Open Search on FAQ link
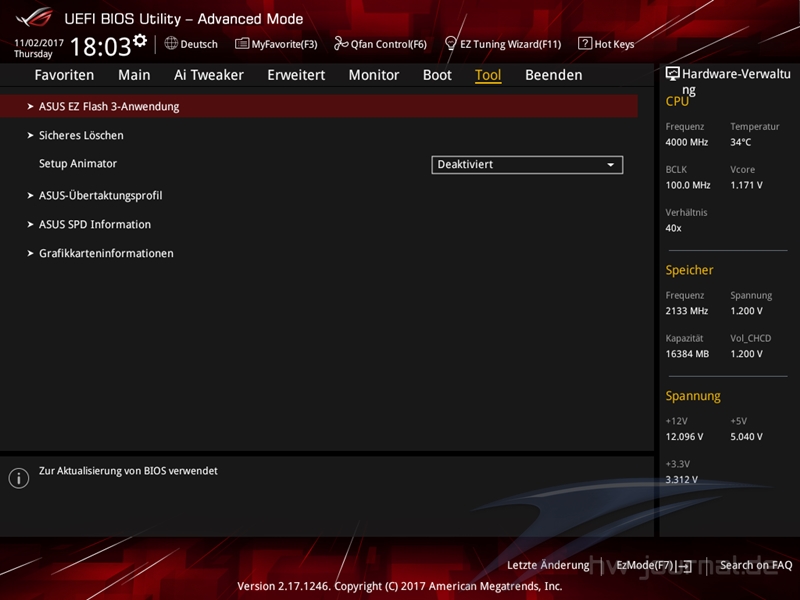 click(756, 565)
